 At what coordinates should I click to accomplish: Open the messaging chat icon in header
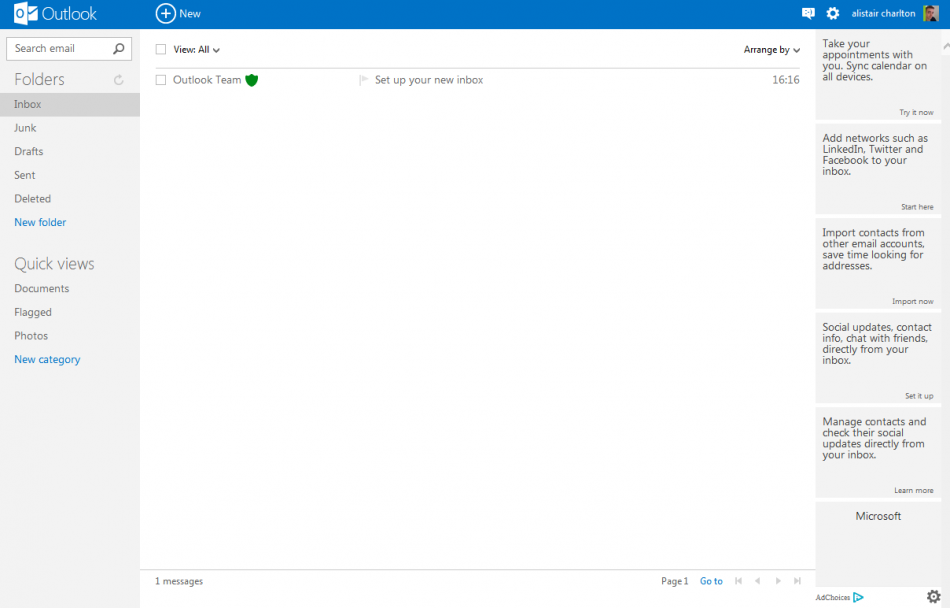click(808, 13)
